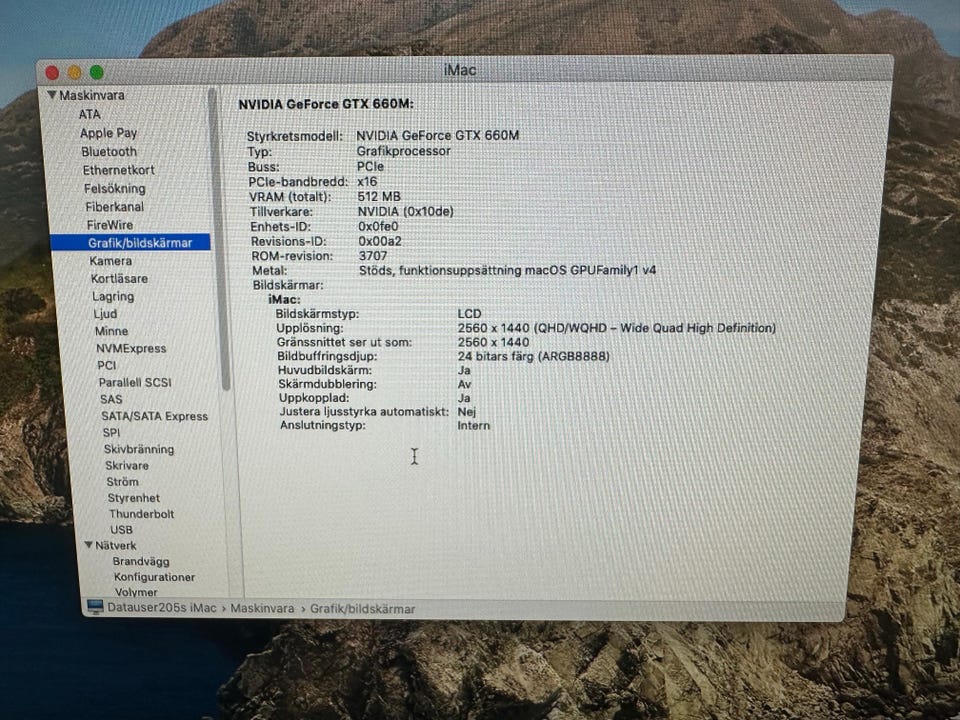Click the ROM revision value 3707
This screenshot has width=960, height=720.
point(373,256)
